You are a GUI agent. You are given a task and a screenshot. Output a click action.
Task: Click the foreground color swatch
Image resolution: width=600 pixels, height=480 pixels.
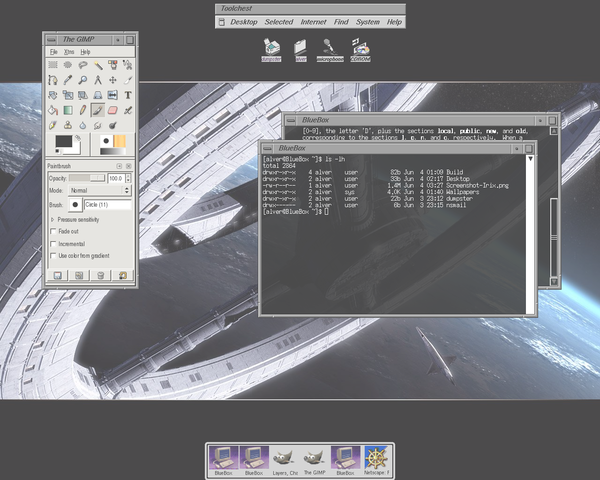point(64,141)
